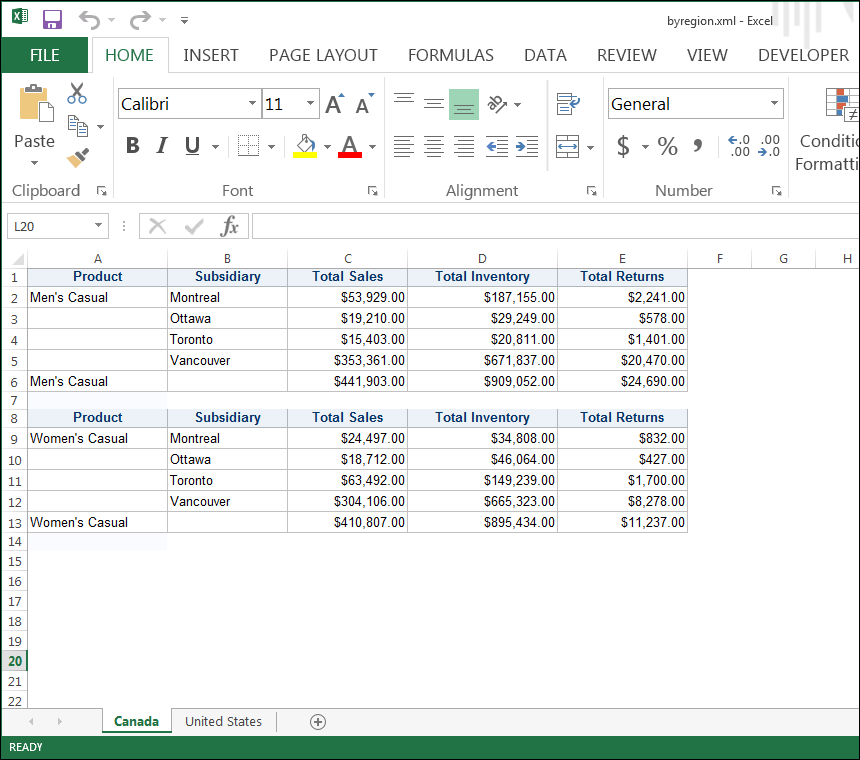The width and height of the screenshot is (860, 760).
Task: Apply Percent Style number format
Action: [x=668, y=147]
